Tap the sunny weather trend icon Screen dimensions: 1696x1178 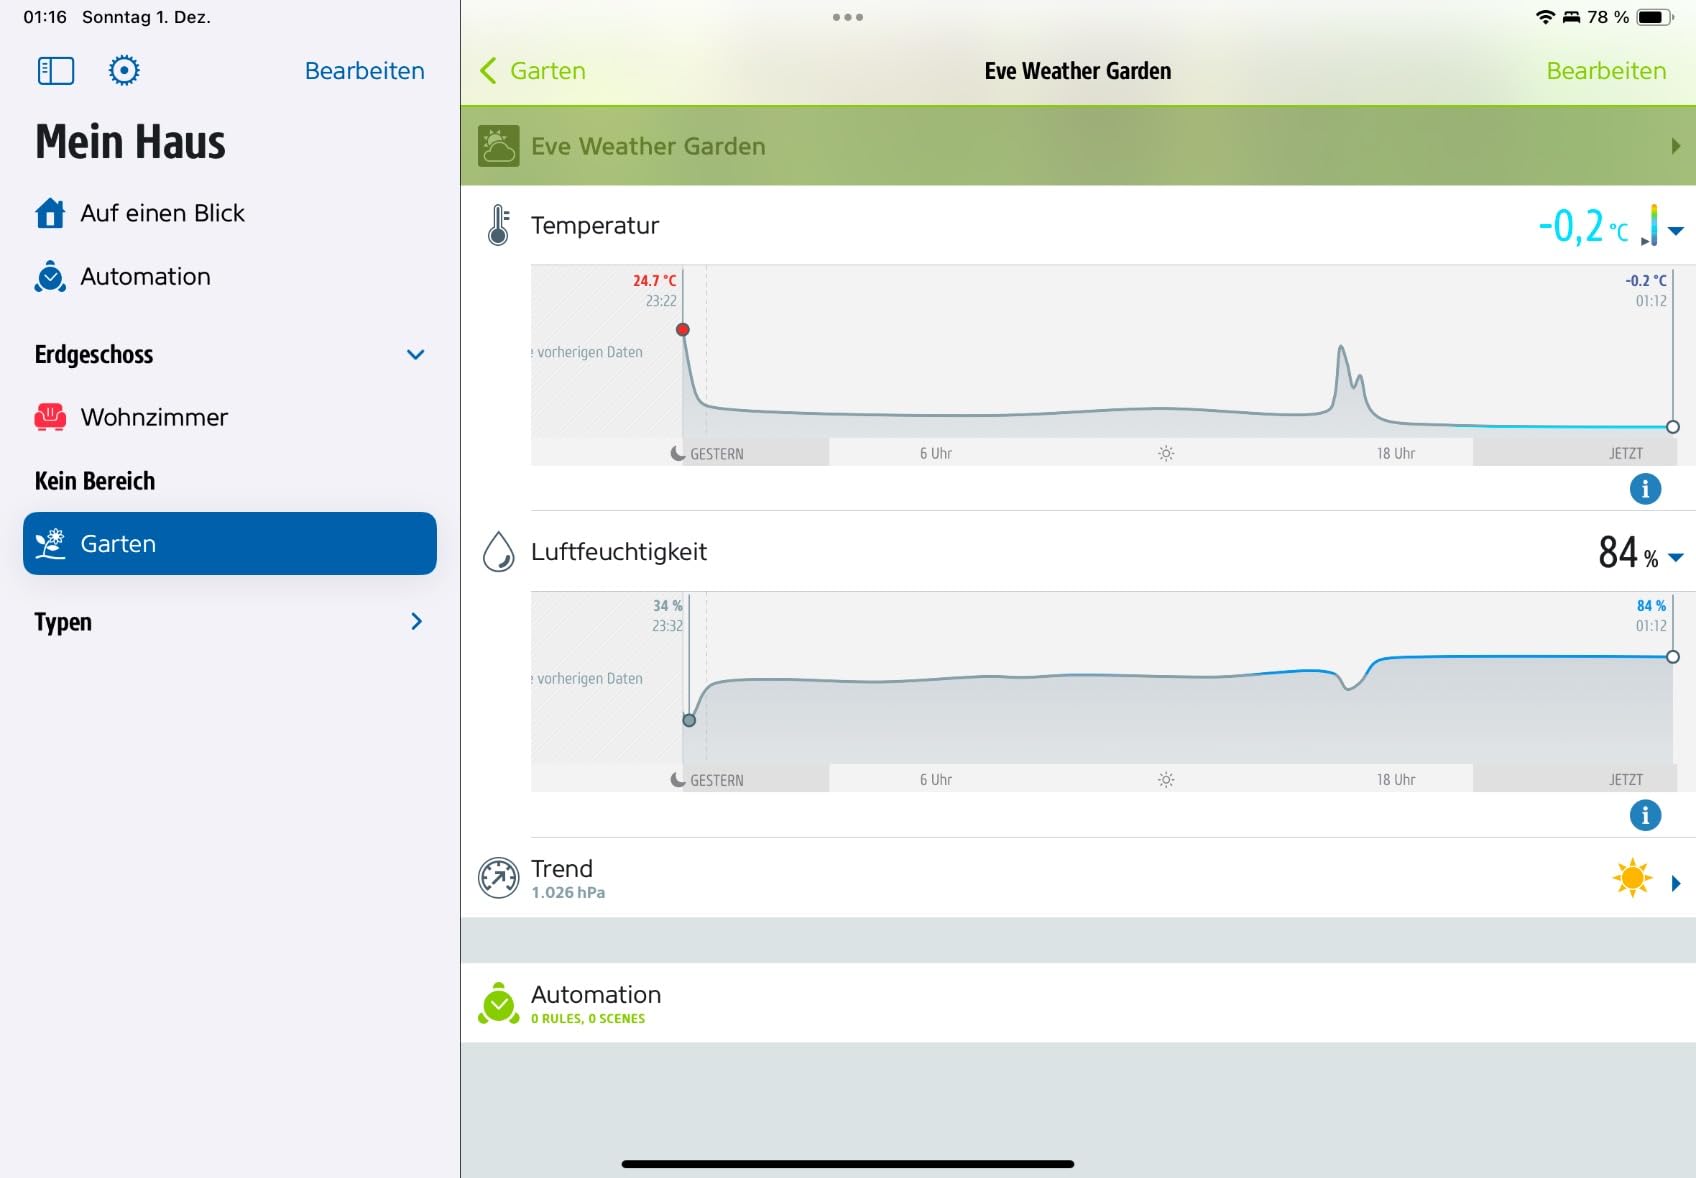[x=1632, y=878]
